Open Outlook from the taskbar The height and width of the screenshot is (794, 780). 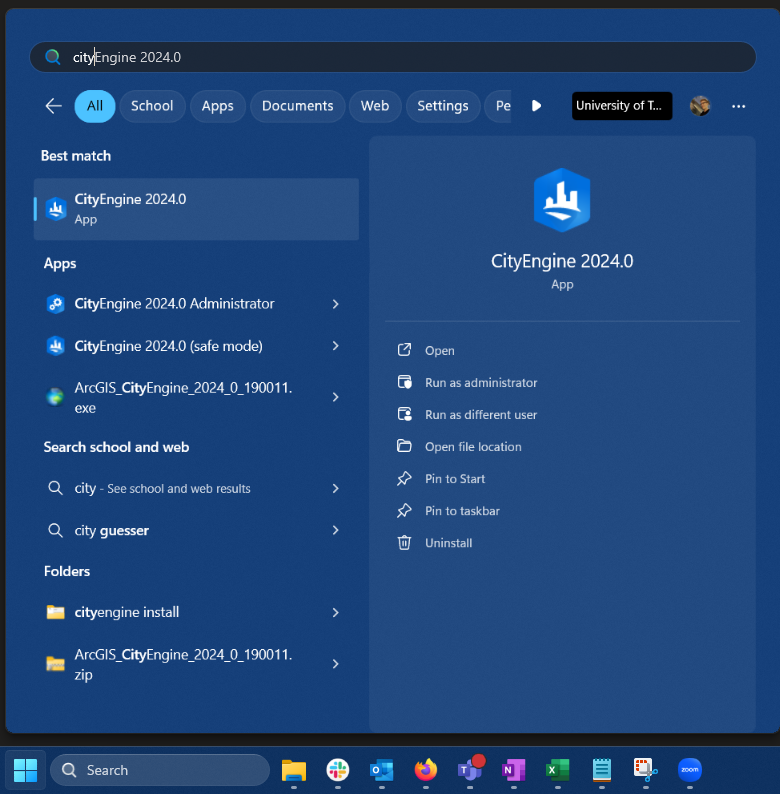pyautogui.click(x=381, y=770)
